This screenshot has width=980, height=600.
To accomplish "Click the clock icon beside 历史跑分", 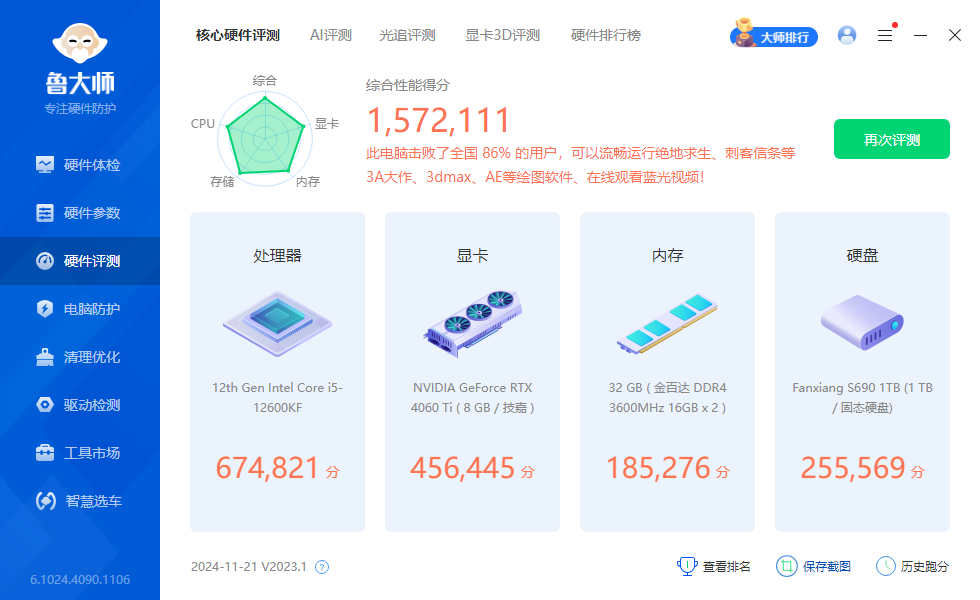I will pos(885,565).
